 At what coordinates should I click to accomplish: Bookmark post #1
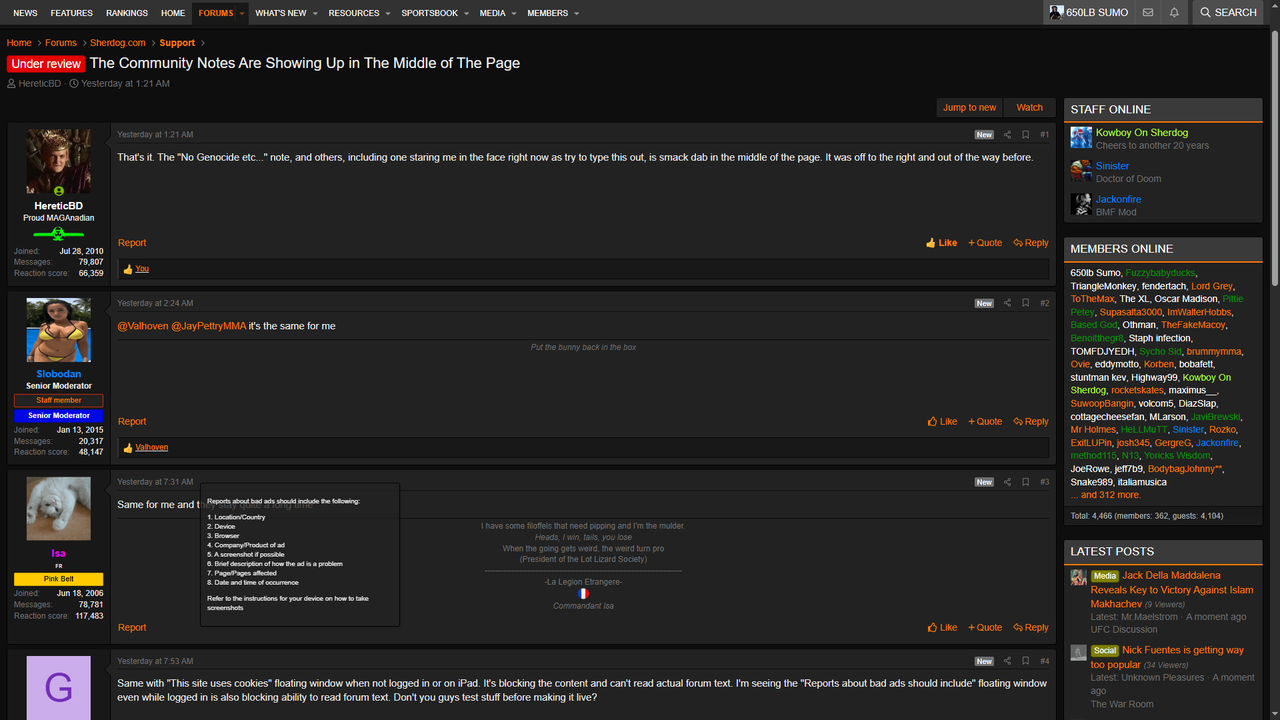[1025, 135]
